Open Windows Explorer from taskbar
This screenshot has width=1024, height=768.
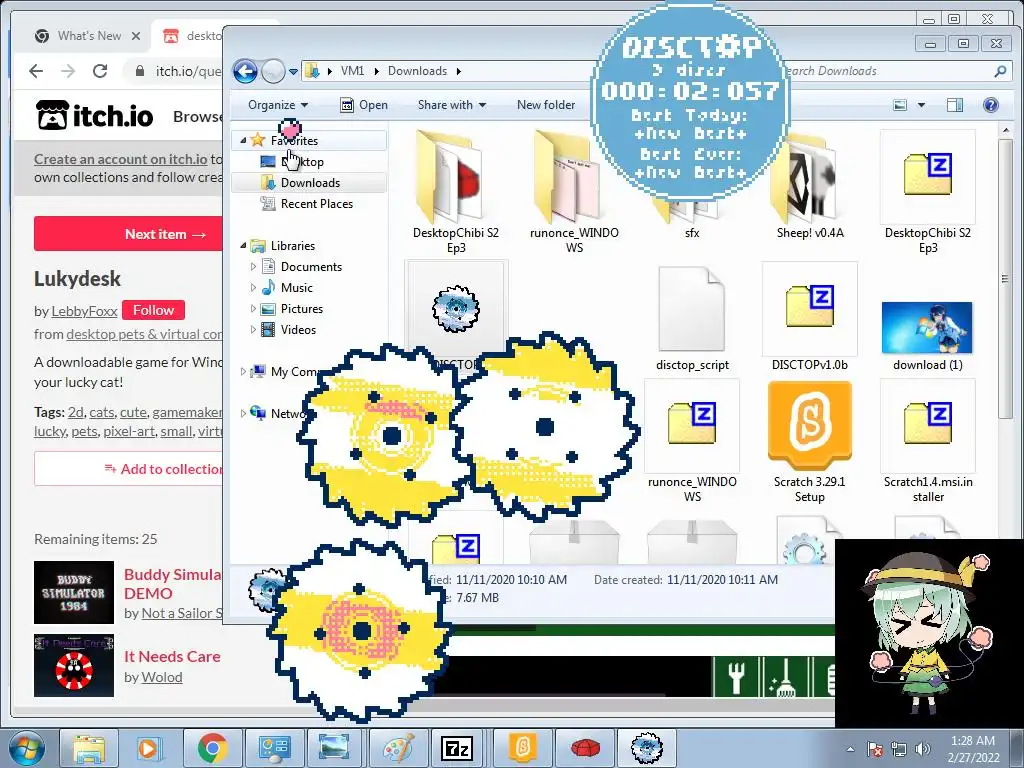click(89, 748)
